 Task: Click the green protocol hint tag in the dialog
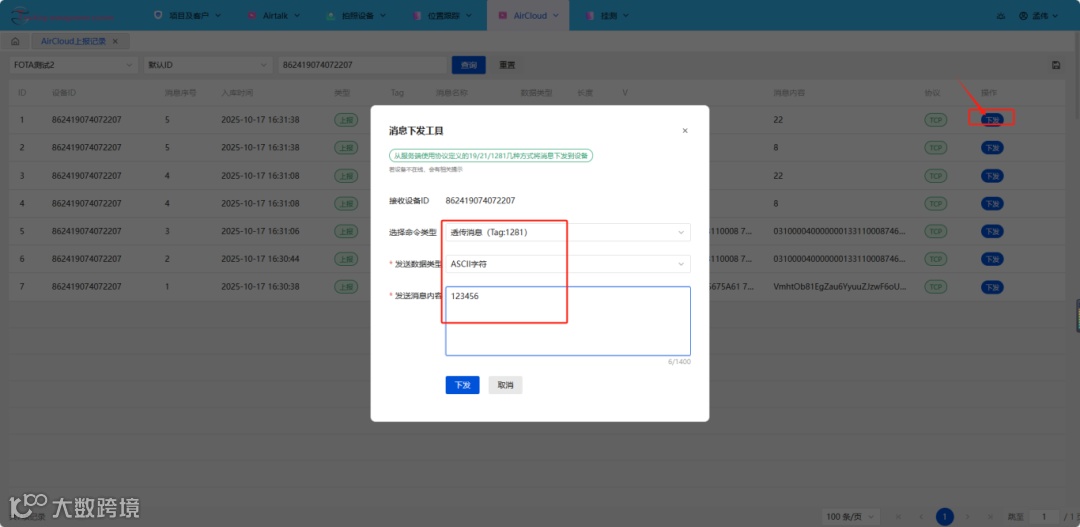point(491,156)
